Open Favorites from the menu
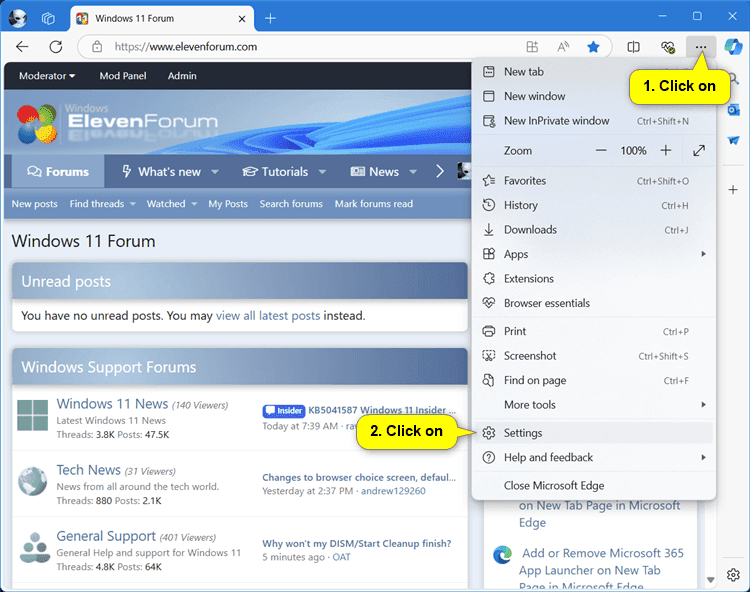750x592 pixels. 594,181
